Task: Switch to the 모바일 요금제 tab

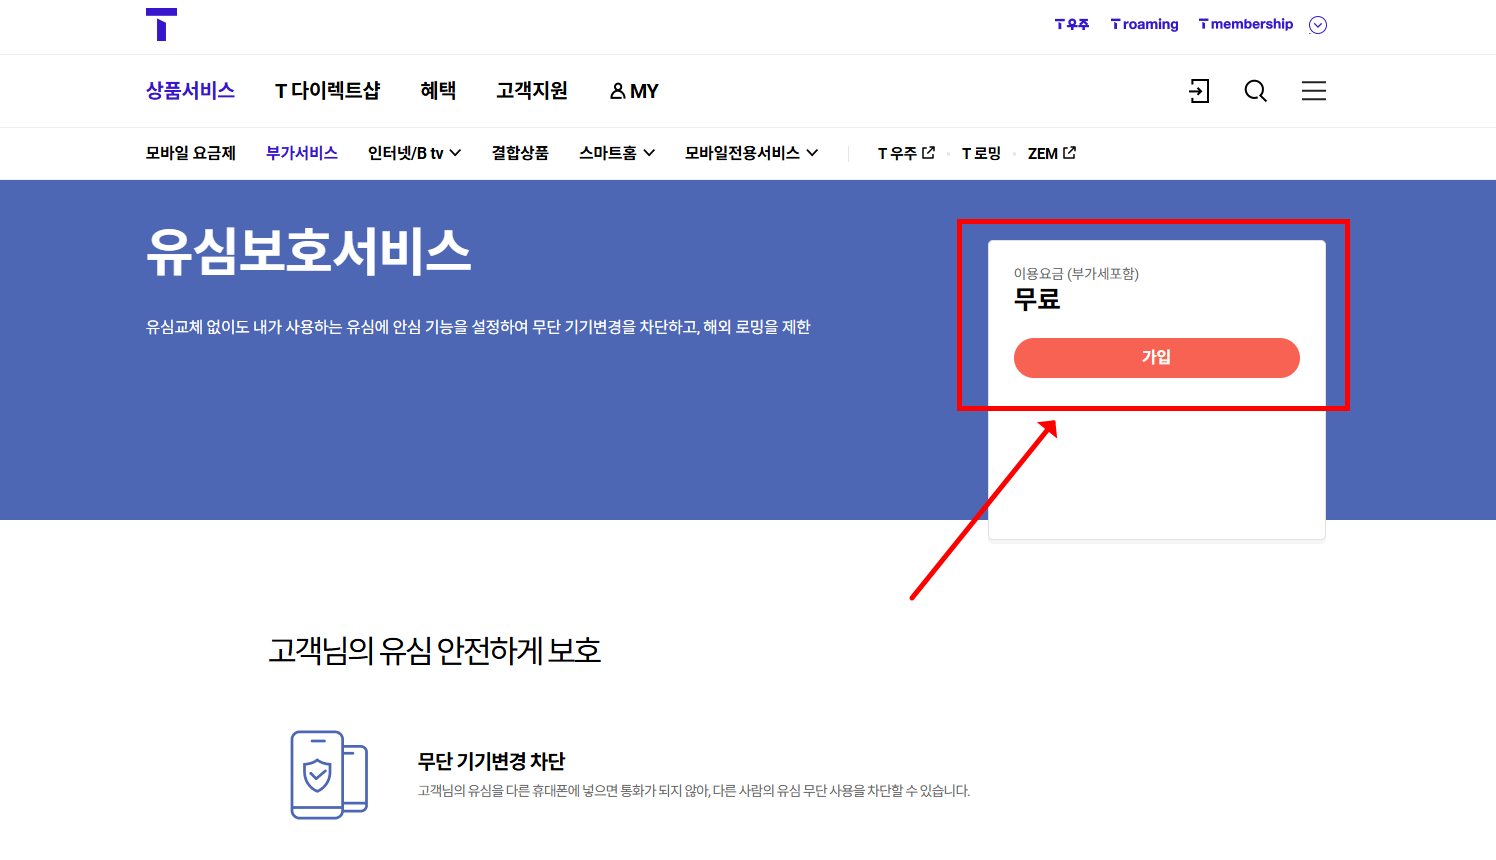Action: point(191,153)
